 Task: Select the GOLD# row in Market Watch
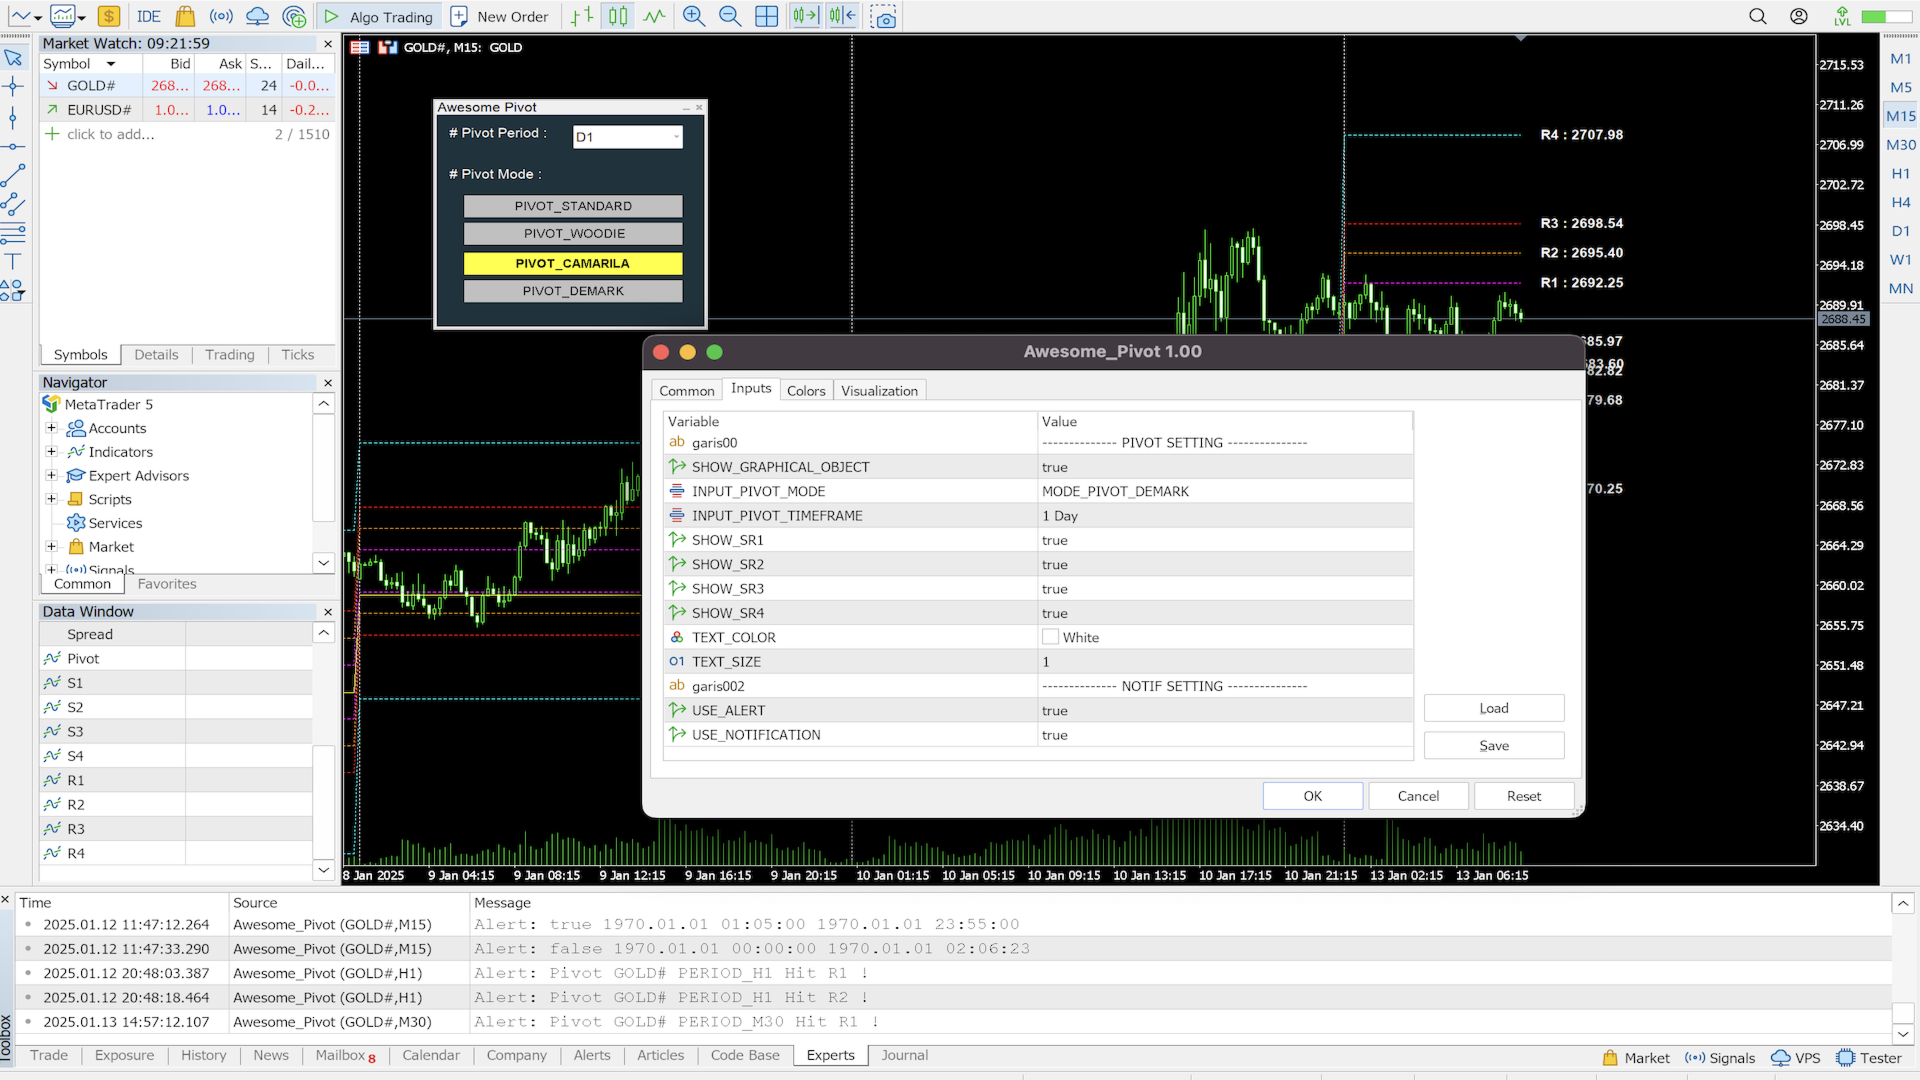pos(187,86)
